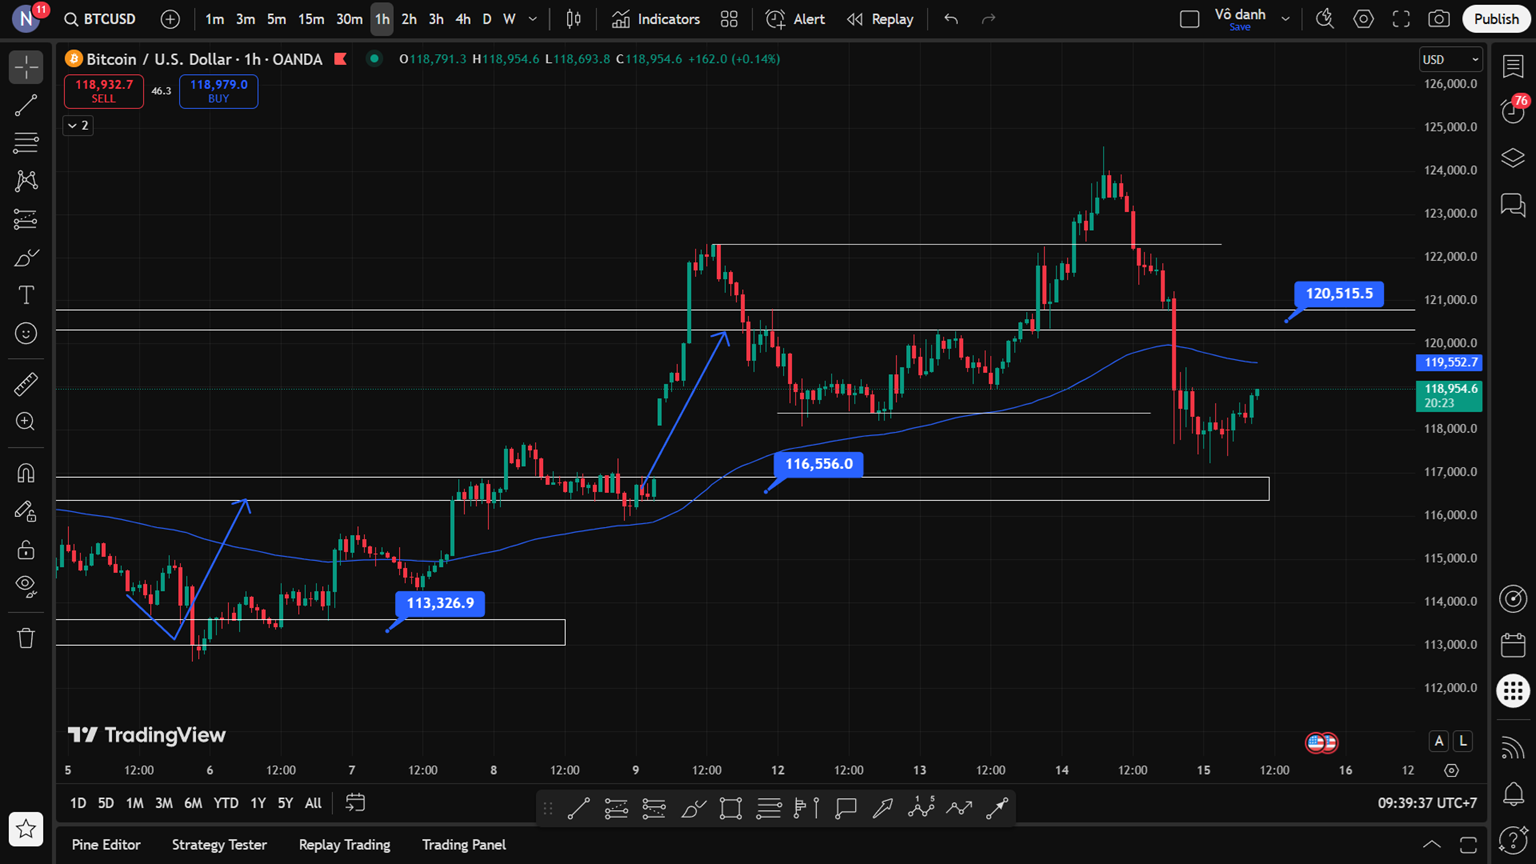Image resolution: width=1536 pixels, height=864 pixels.
Task: Select callout tool in floating drawing toolbar
Action: click(845, 808)
